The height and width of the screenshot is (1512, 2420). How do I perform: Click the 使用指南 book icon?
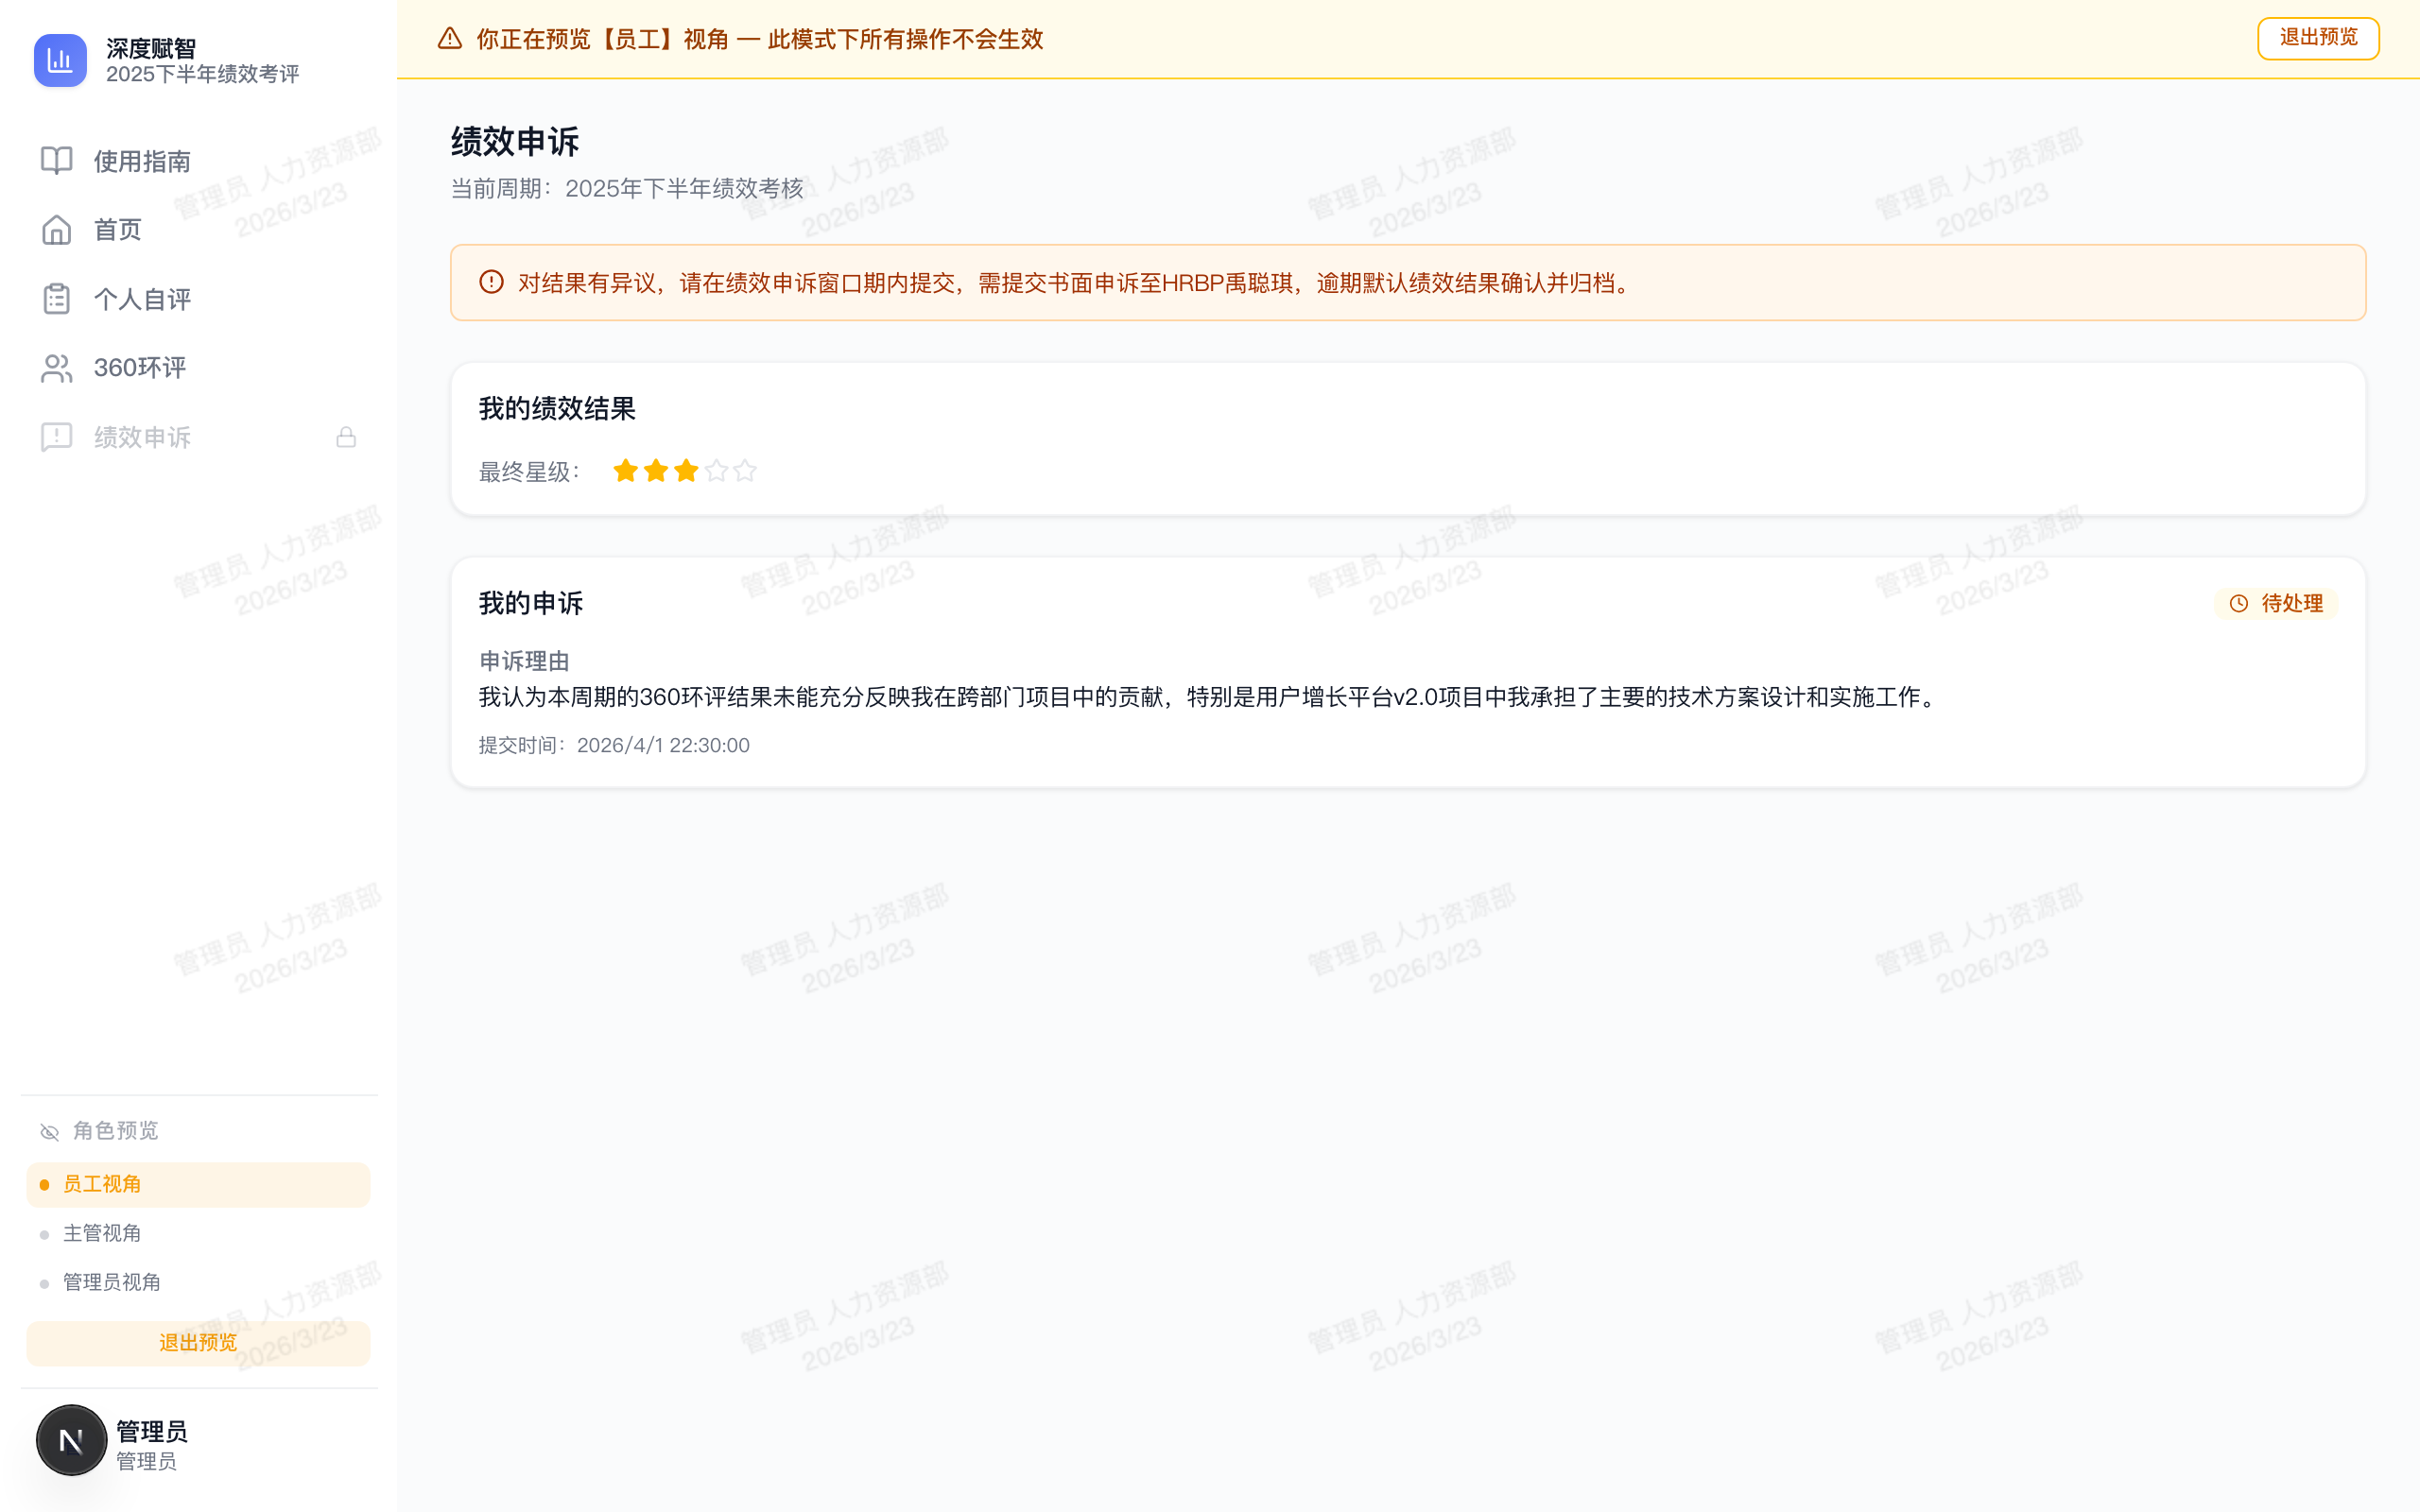coord(55,160)
